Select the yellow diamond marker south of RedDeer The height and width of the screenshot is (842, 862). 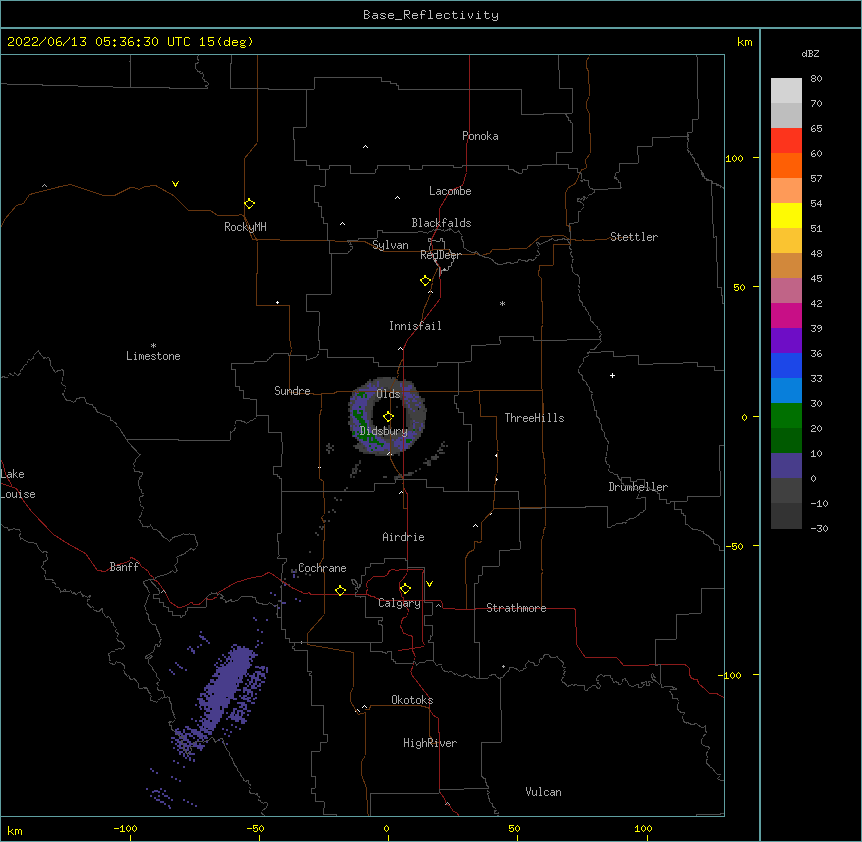click(425, 281)
